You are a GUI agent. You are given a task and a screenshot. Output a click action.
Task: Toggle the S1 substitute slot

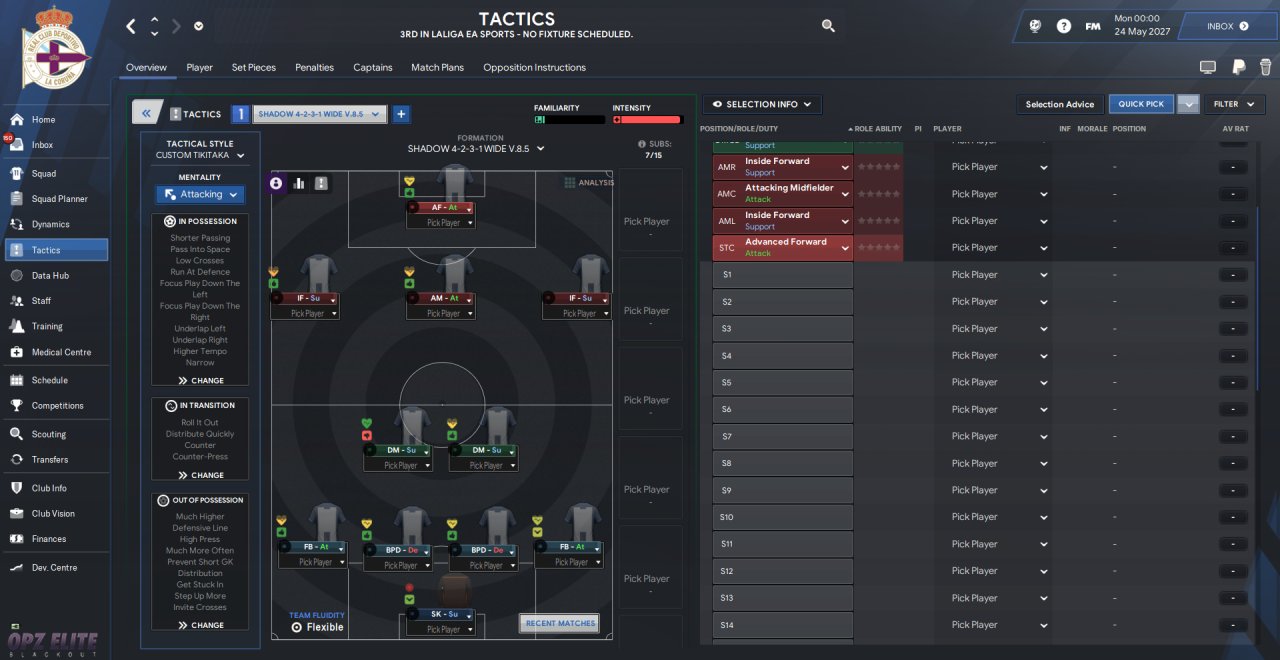click(x=783, y=274)
